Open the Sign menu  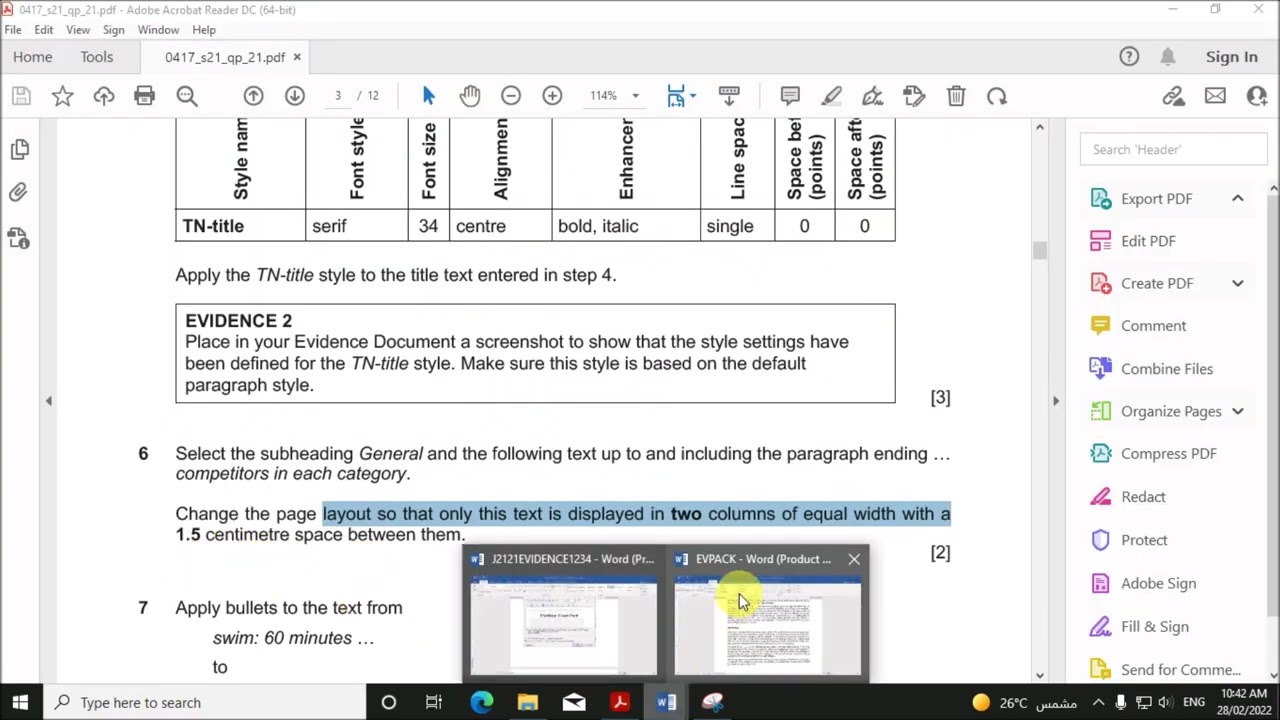pyautogui.click(x=113, y=30)
